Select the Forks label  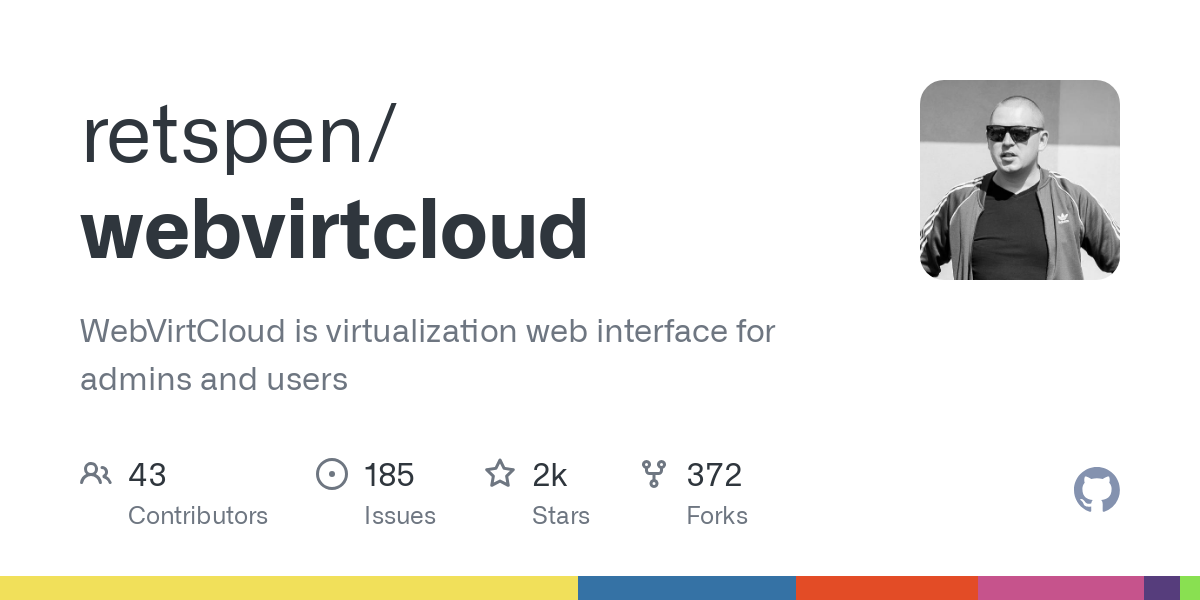[x=717, y=516]
